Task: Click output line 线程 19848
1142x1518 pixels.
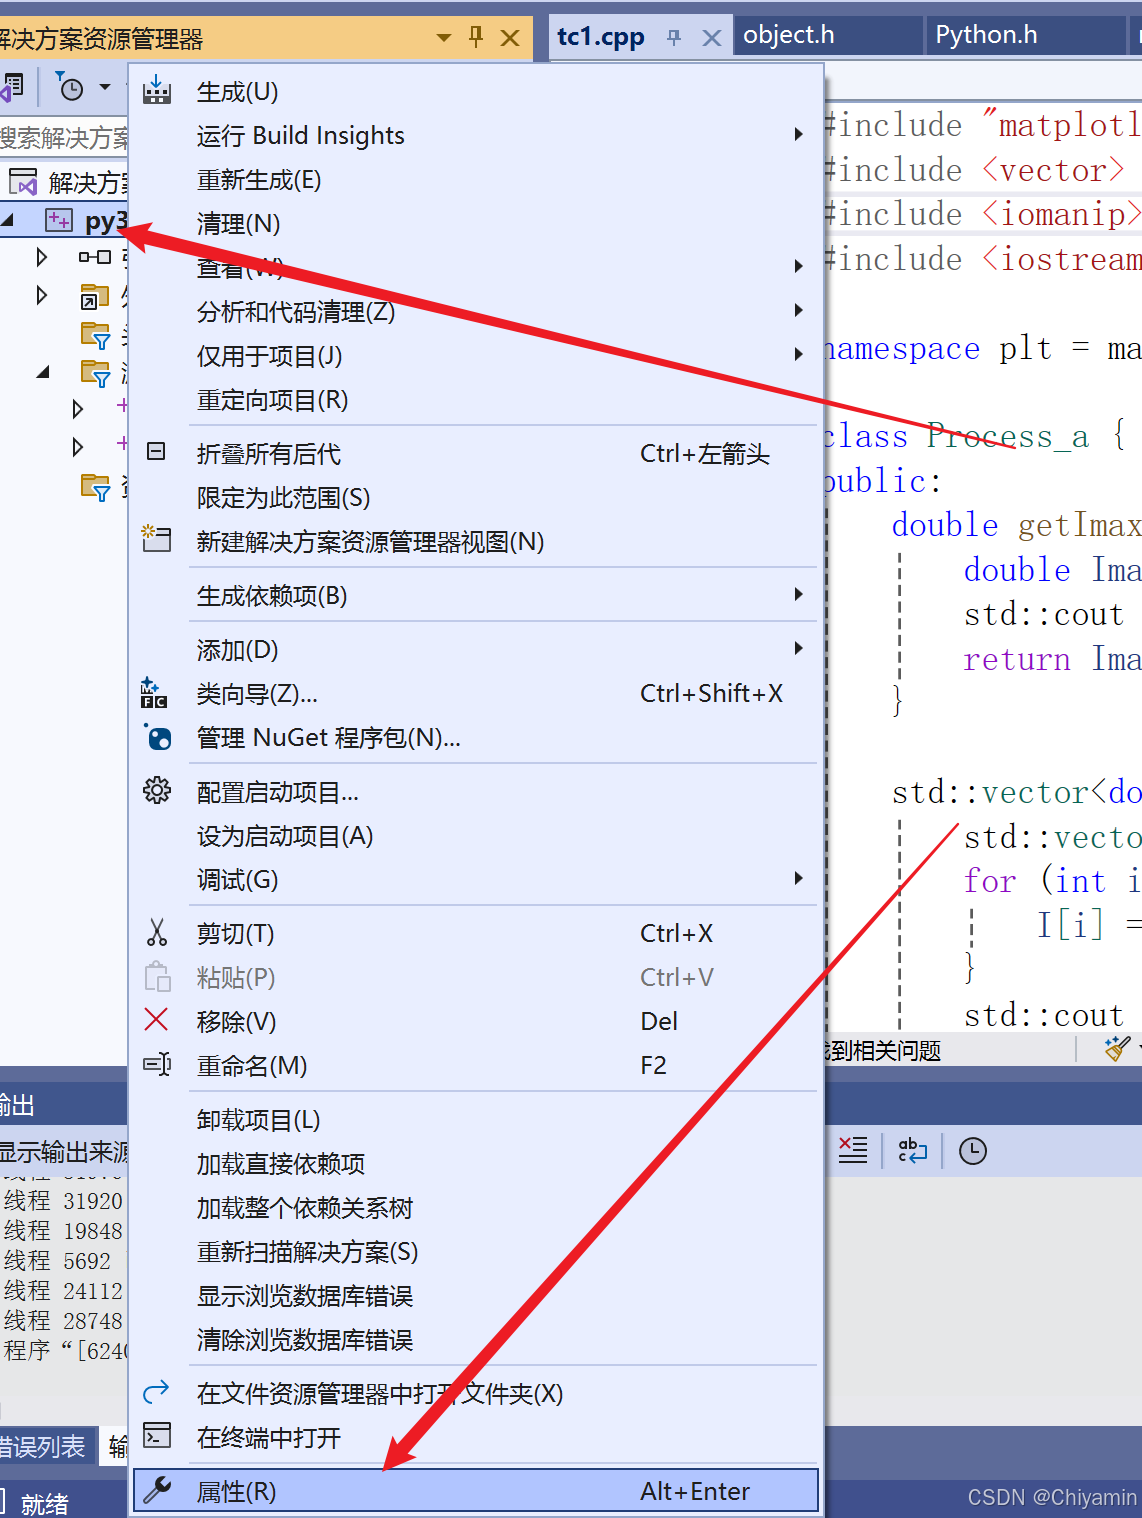Action: 64,1230
